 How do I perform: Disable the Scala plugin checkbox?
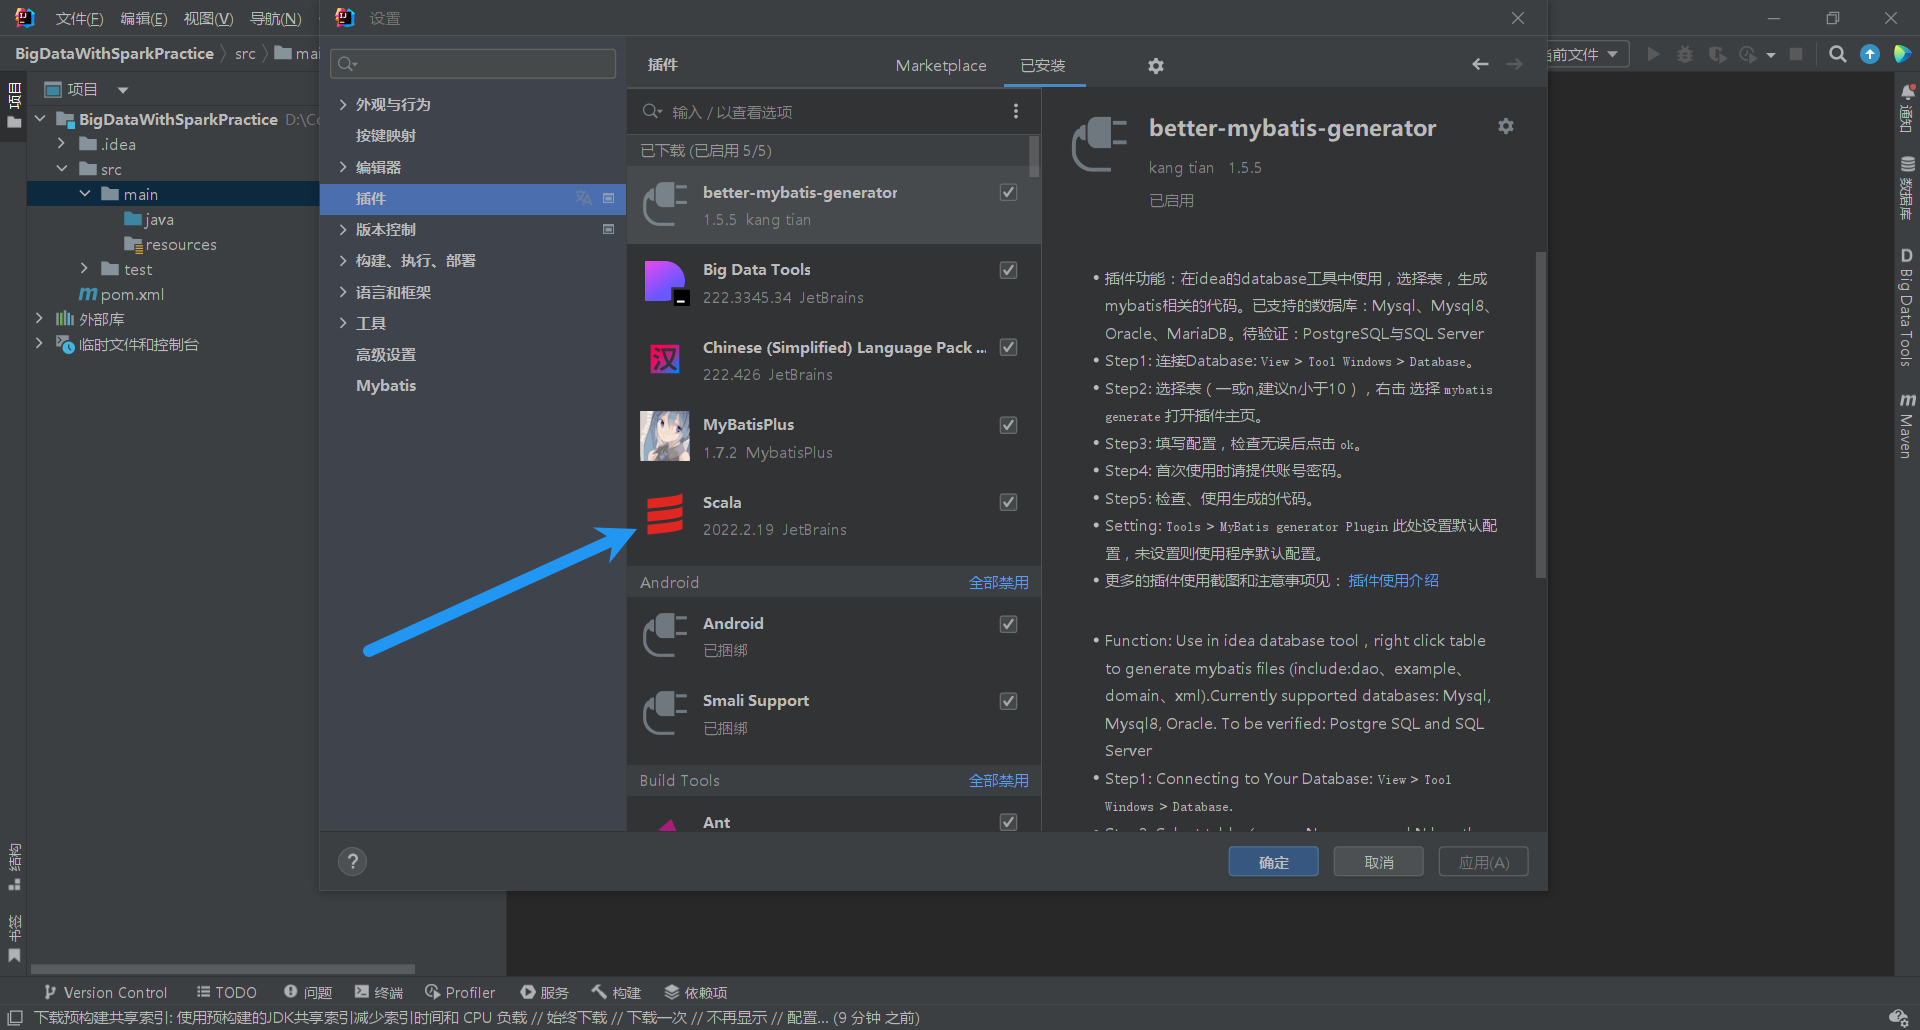click(x=1008, y=502)
